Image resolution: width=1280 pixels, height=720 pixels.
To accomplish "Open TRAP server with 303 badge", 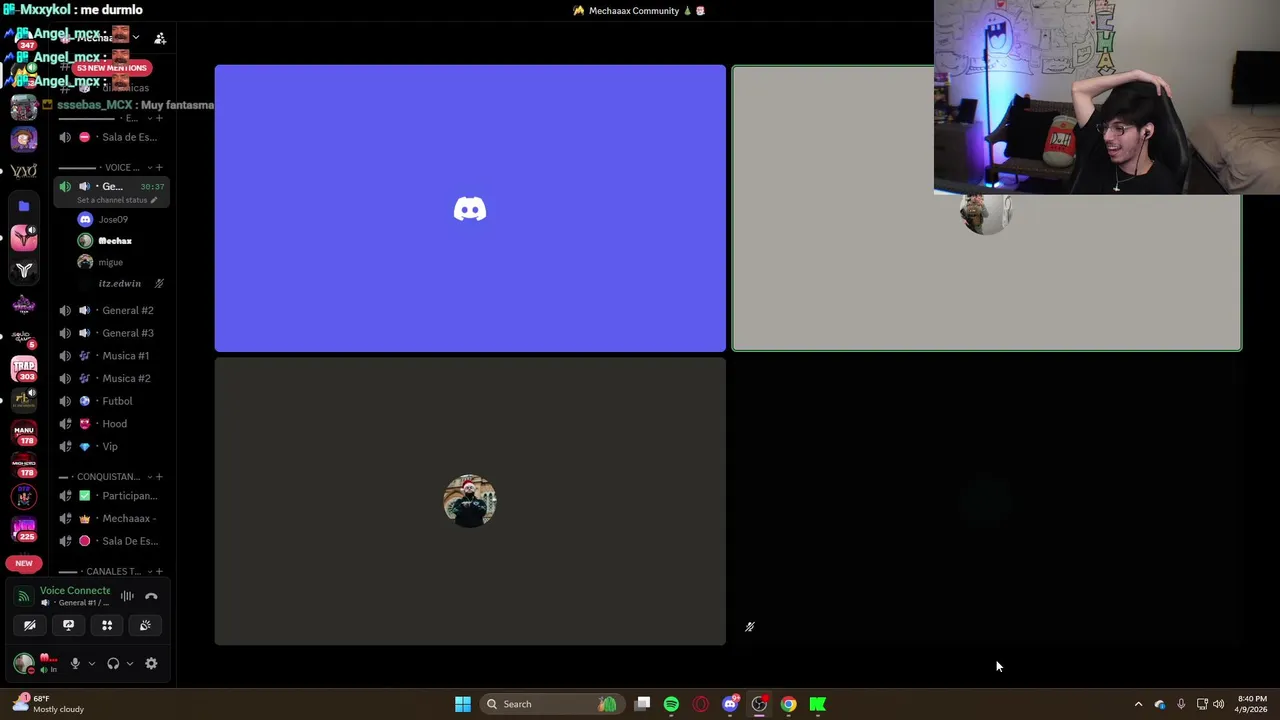I will 24,368.
